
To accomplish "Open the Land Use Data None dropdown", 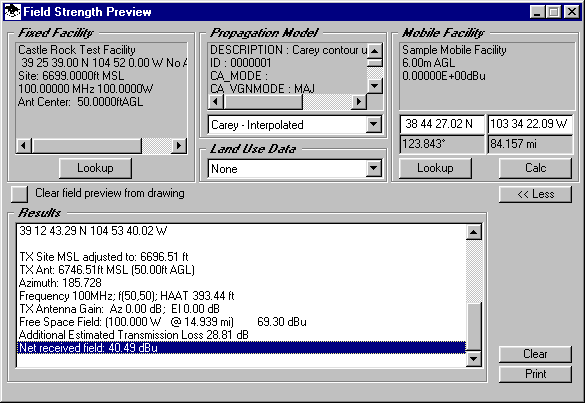I will (373, 169).
